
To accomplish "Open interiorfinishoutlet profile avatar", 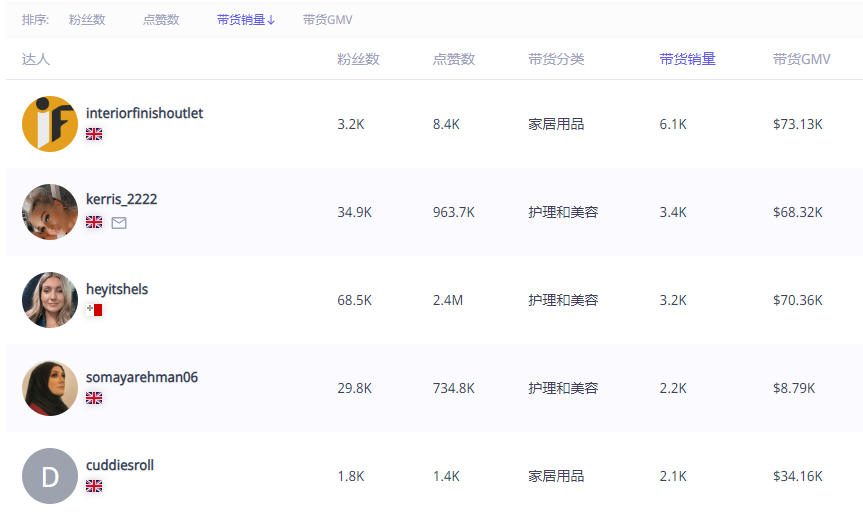I will pos(50,124).
